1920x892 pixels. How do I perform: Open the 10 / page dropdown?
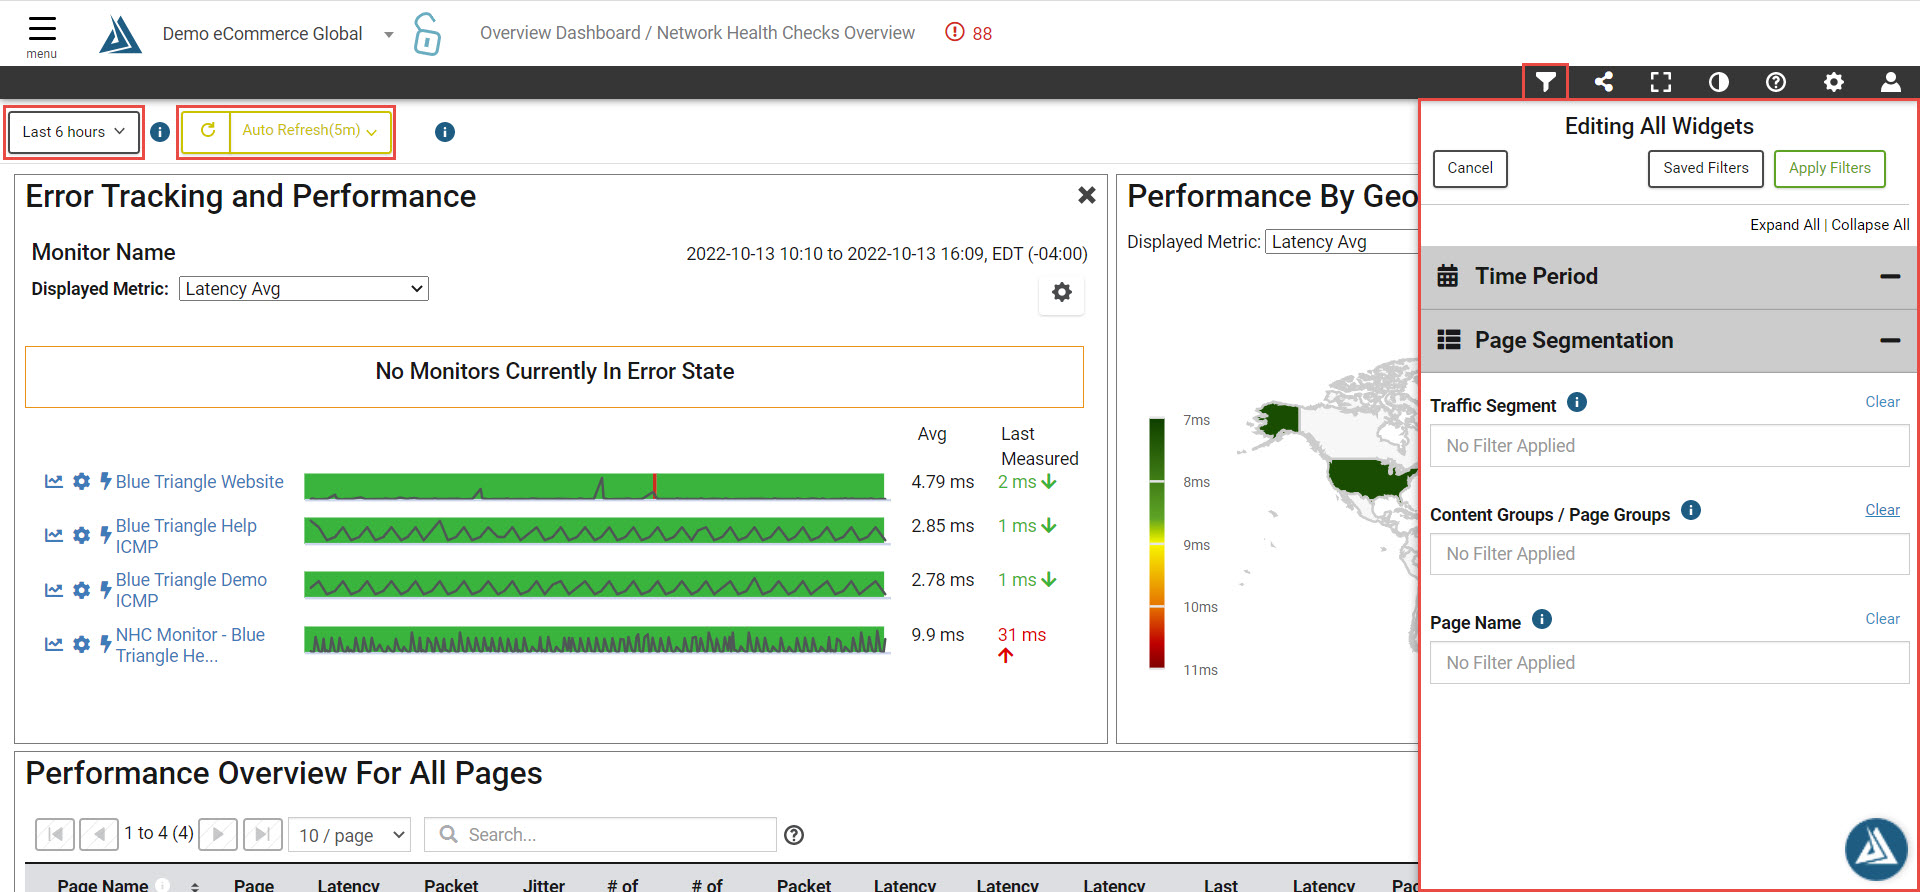pos(350,835)
